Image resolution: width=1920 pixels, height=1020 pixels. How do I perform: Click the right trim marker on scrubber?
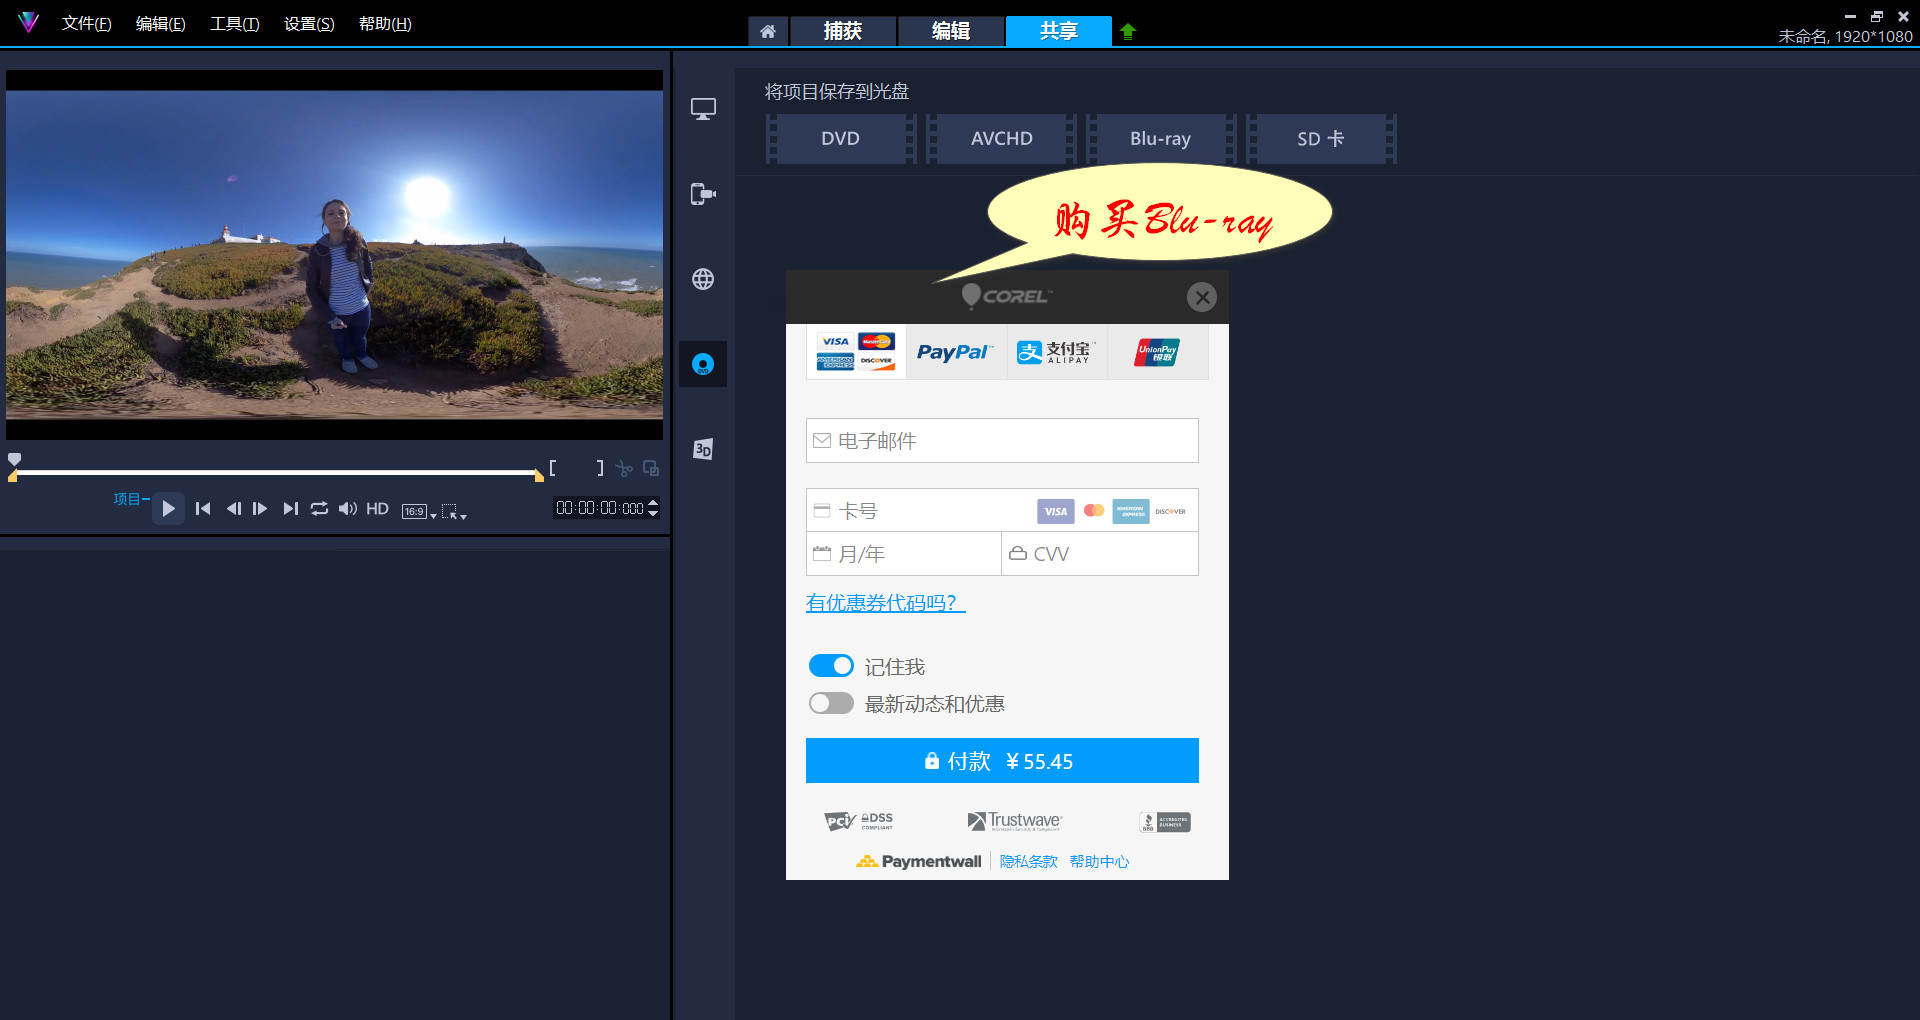pyautogui.click(x=539, y=476)
